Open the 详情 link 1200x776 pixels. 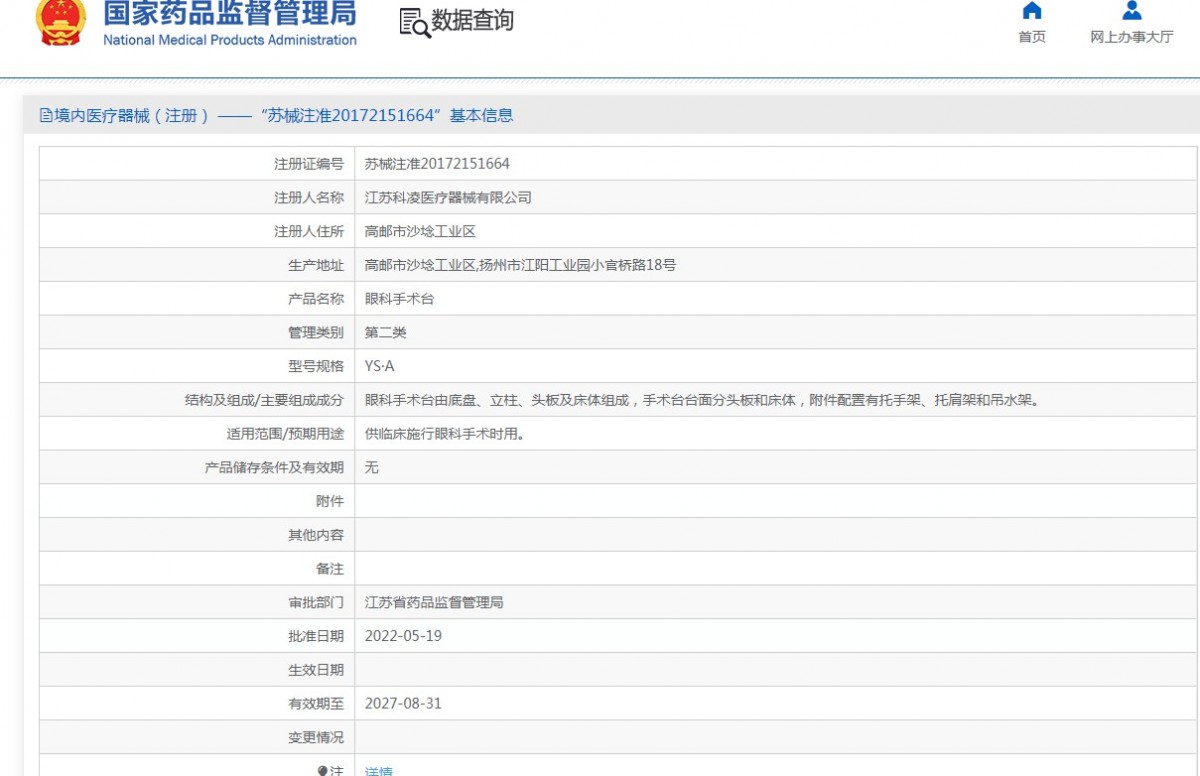point(379,772)
